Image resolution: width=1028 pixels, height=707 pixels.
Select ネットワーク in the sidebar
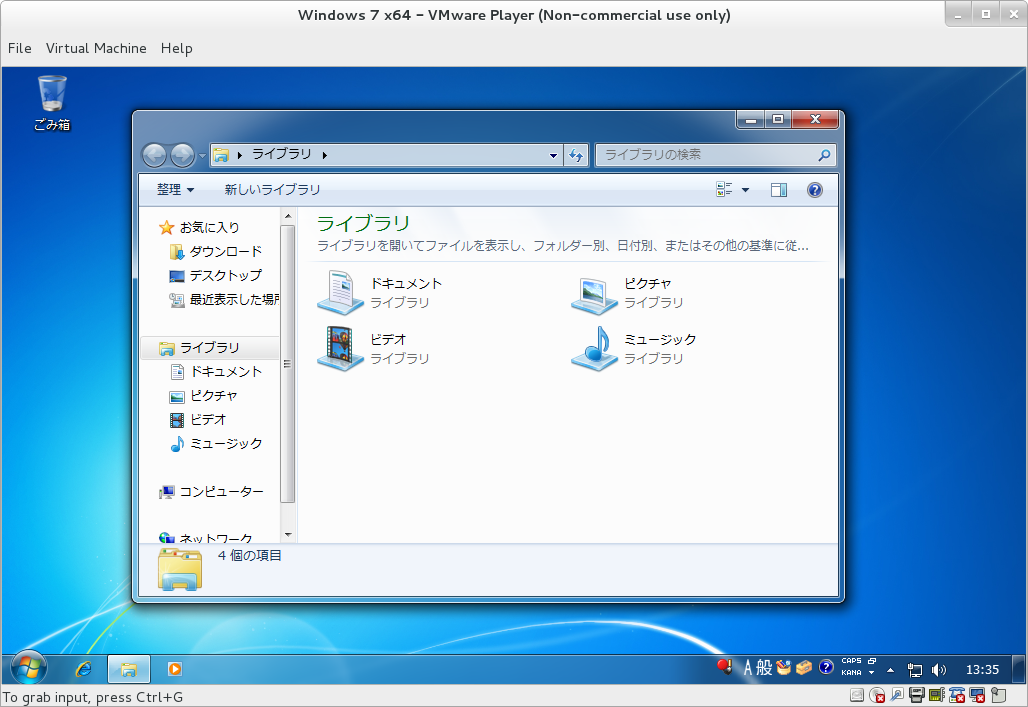pos(206,538)
